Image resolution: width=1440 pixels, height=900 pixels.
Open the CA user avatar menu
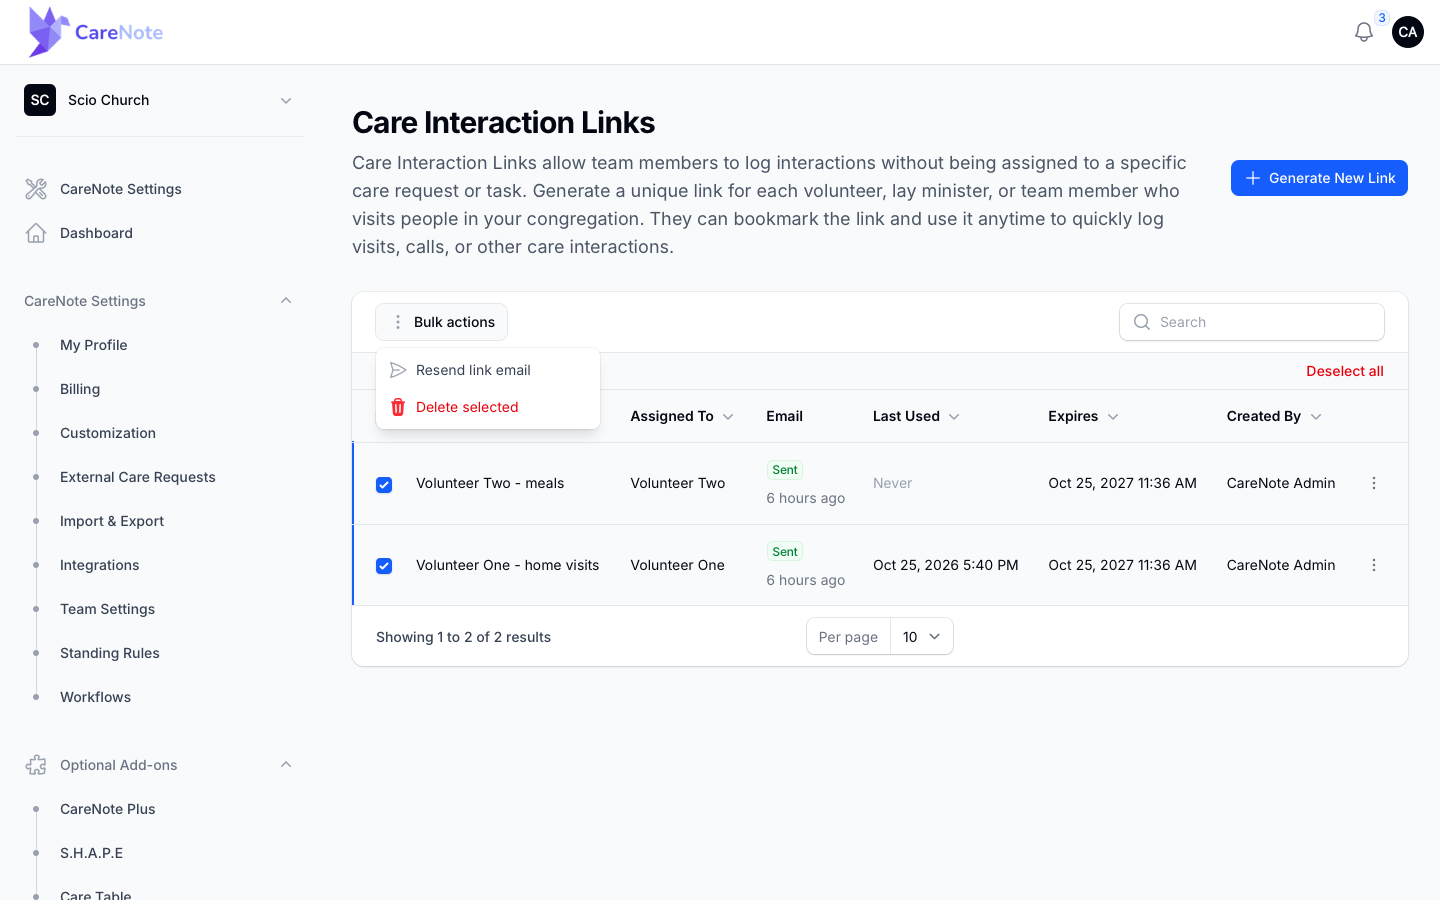pos(1408,32)
